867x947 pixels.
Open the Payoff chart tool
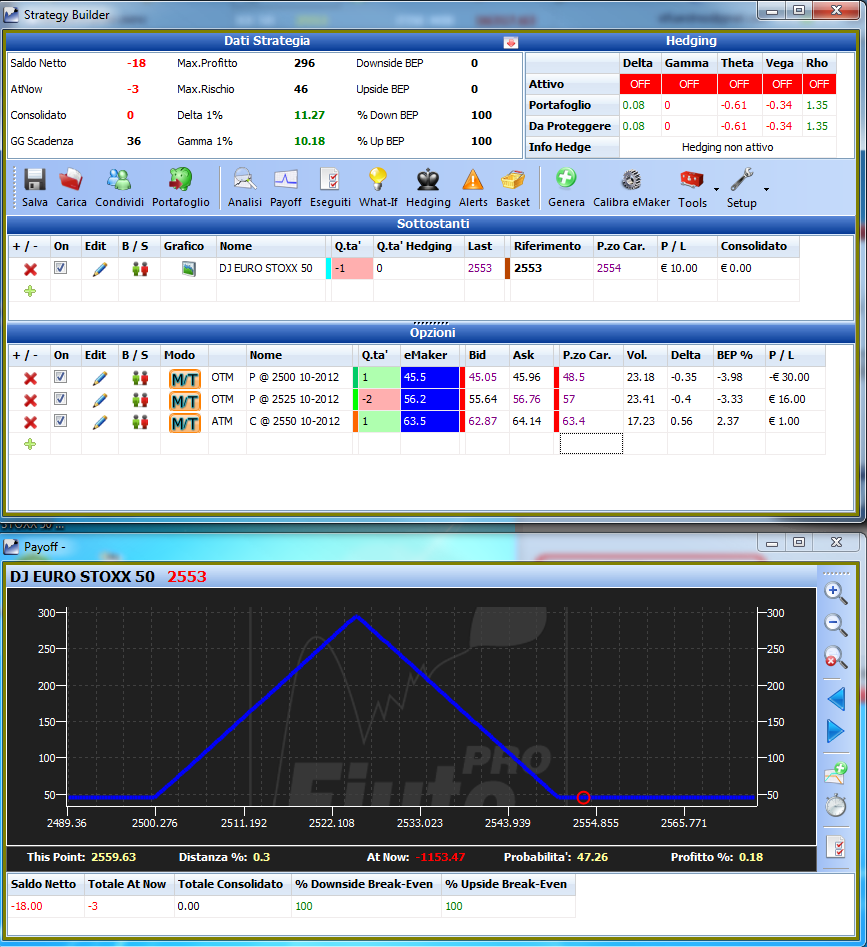coord(286,188)
